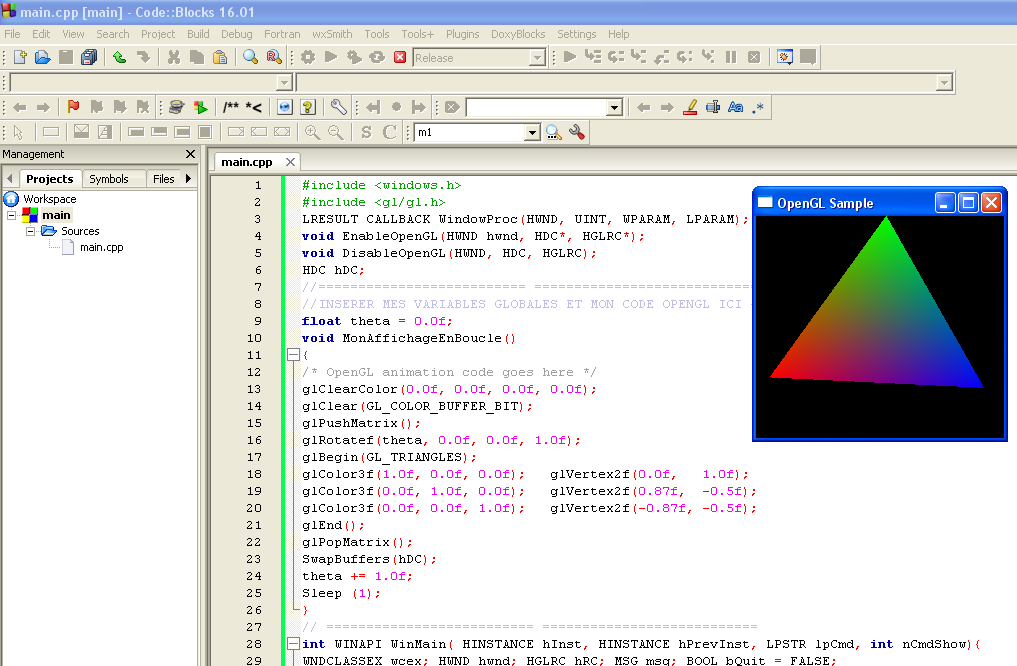Viewport: 1017px width, 666px height.
Task: Click the OpenGL Sample window title bar
Action: coord(843,203)
